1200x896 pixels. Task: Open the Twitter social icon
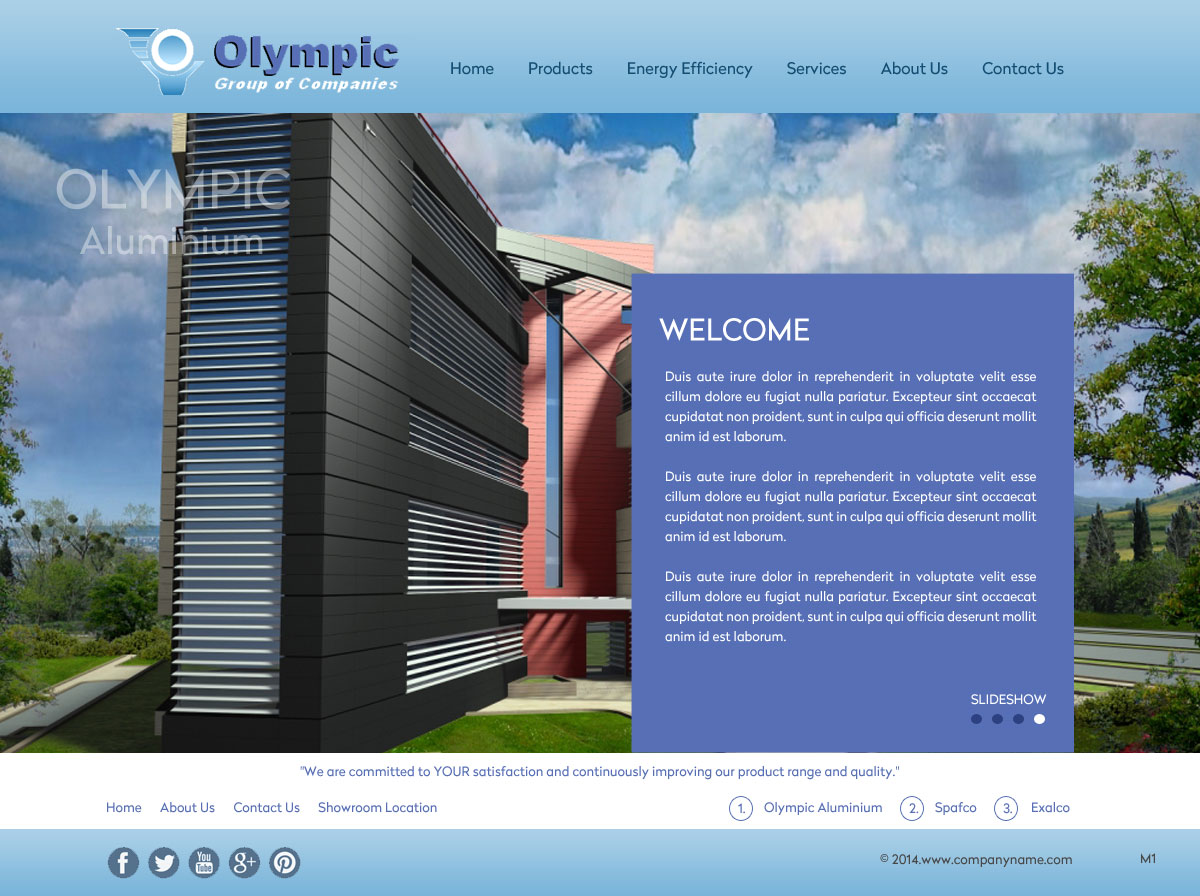click(x=164, y=862)
